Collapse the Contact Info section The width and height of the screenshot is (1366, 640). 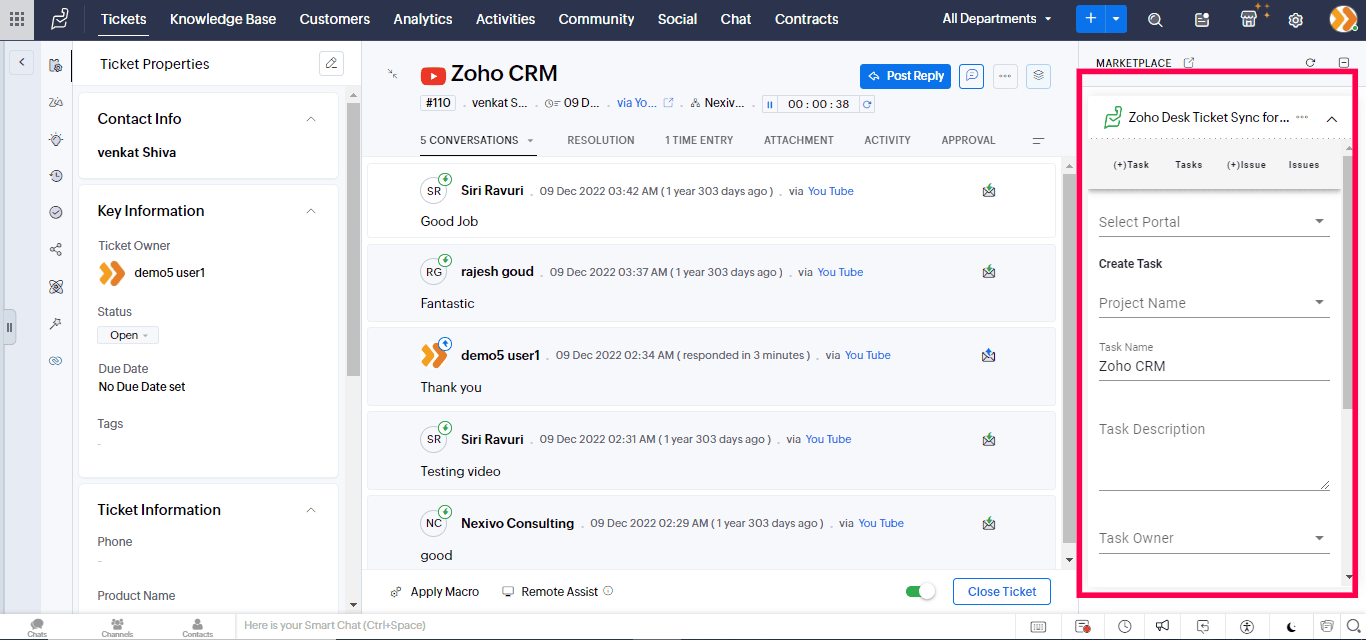[x=311, y=119]
